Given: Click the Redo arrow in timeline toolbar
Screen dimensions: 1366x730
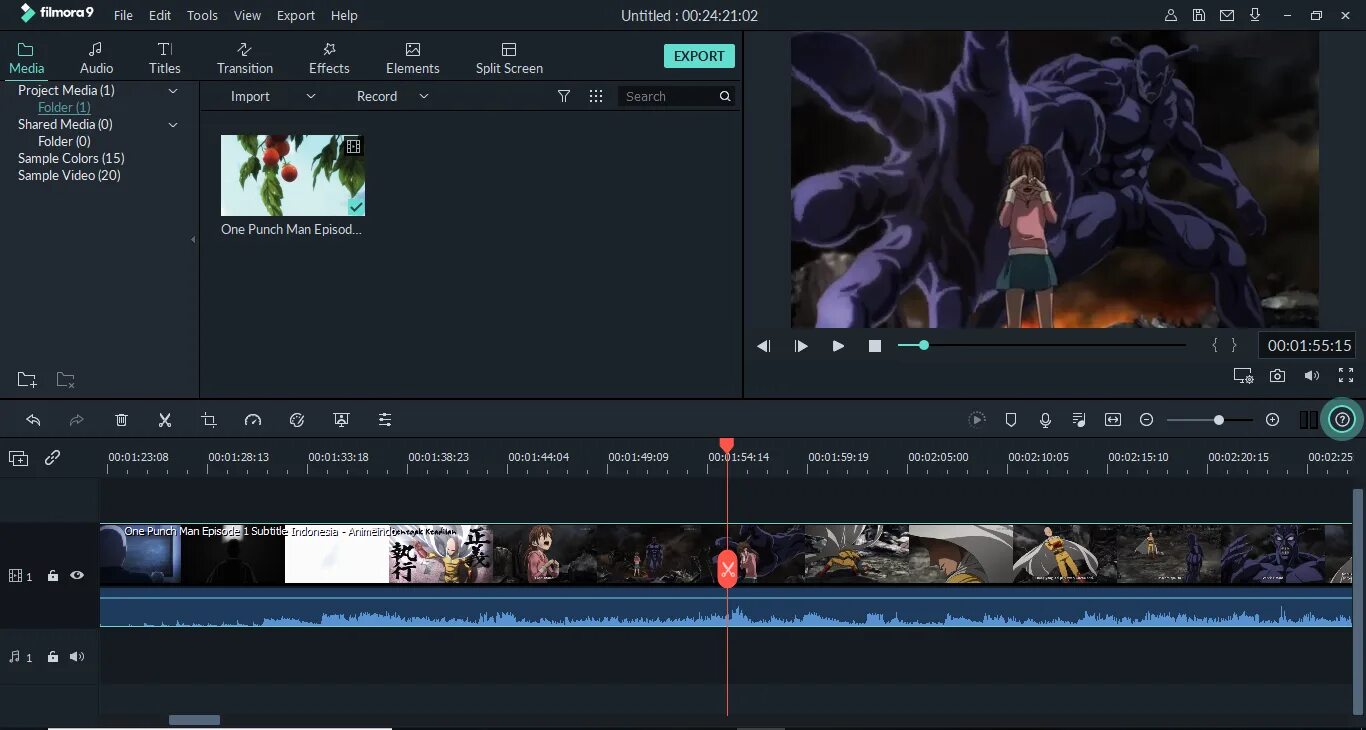Looking at the screenshot, I should click(x=77, y=420).
